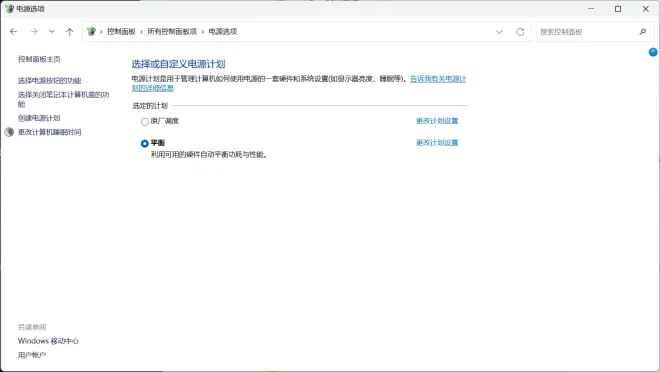The width and height of the screenshot is (660, 372).
Task: Select the 平衡 power plan radio button
Action: (145, 143)
